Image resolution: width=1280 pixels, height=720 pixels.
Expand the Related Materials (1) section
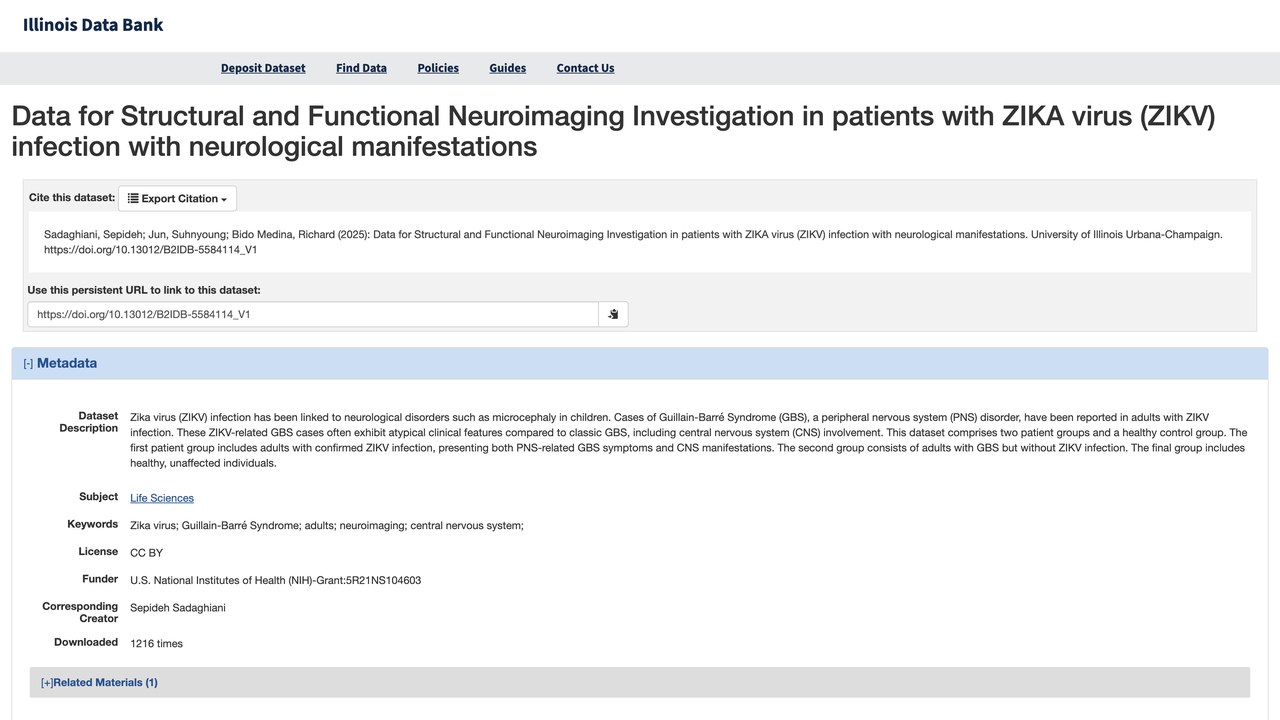coord(99,683)
